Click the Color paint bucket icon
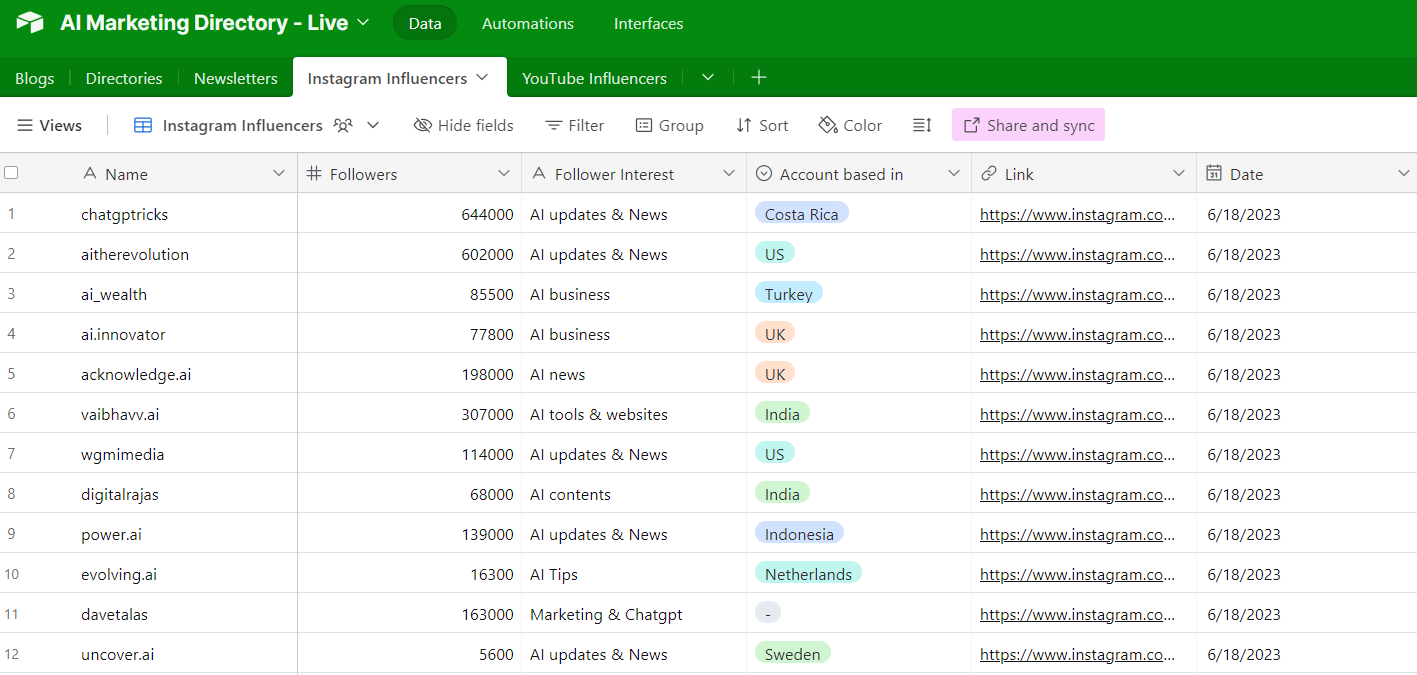Viewport: 1417px width, 675px height. [x=828, y=125]
